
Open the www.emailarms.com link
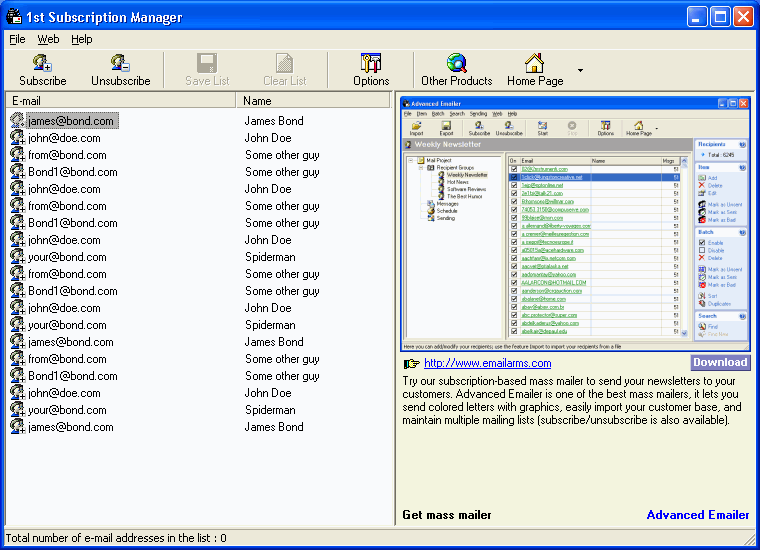coord(475,364)
